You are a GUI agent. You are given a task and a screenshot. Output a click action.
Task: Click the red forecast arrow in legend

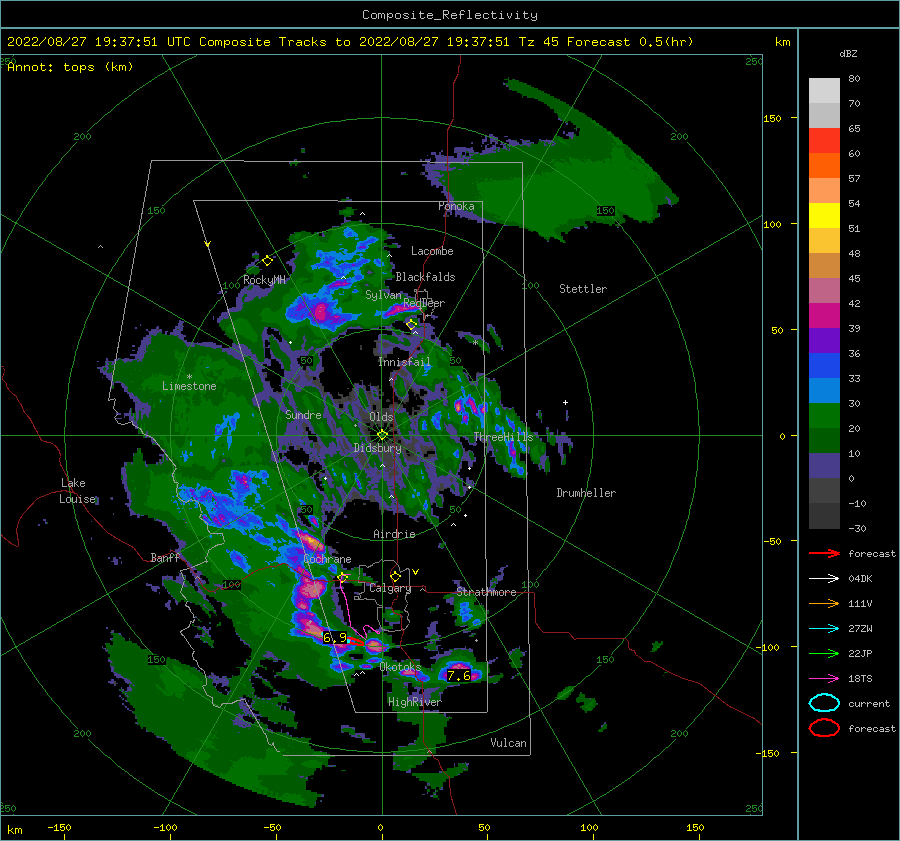824,553
